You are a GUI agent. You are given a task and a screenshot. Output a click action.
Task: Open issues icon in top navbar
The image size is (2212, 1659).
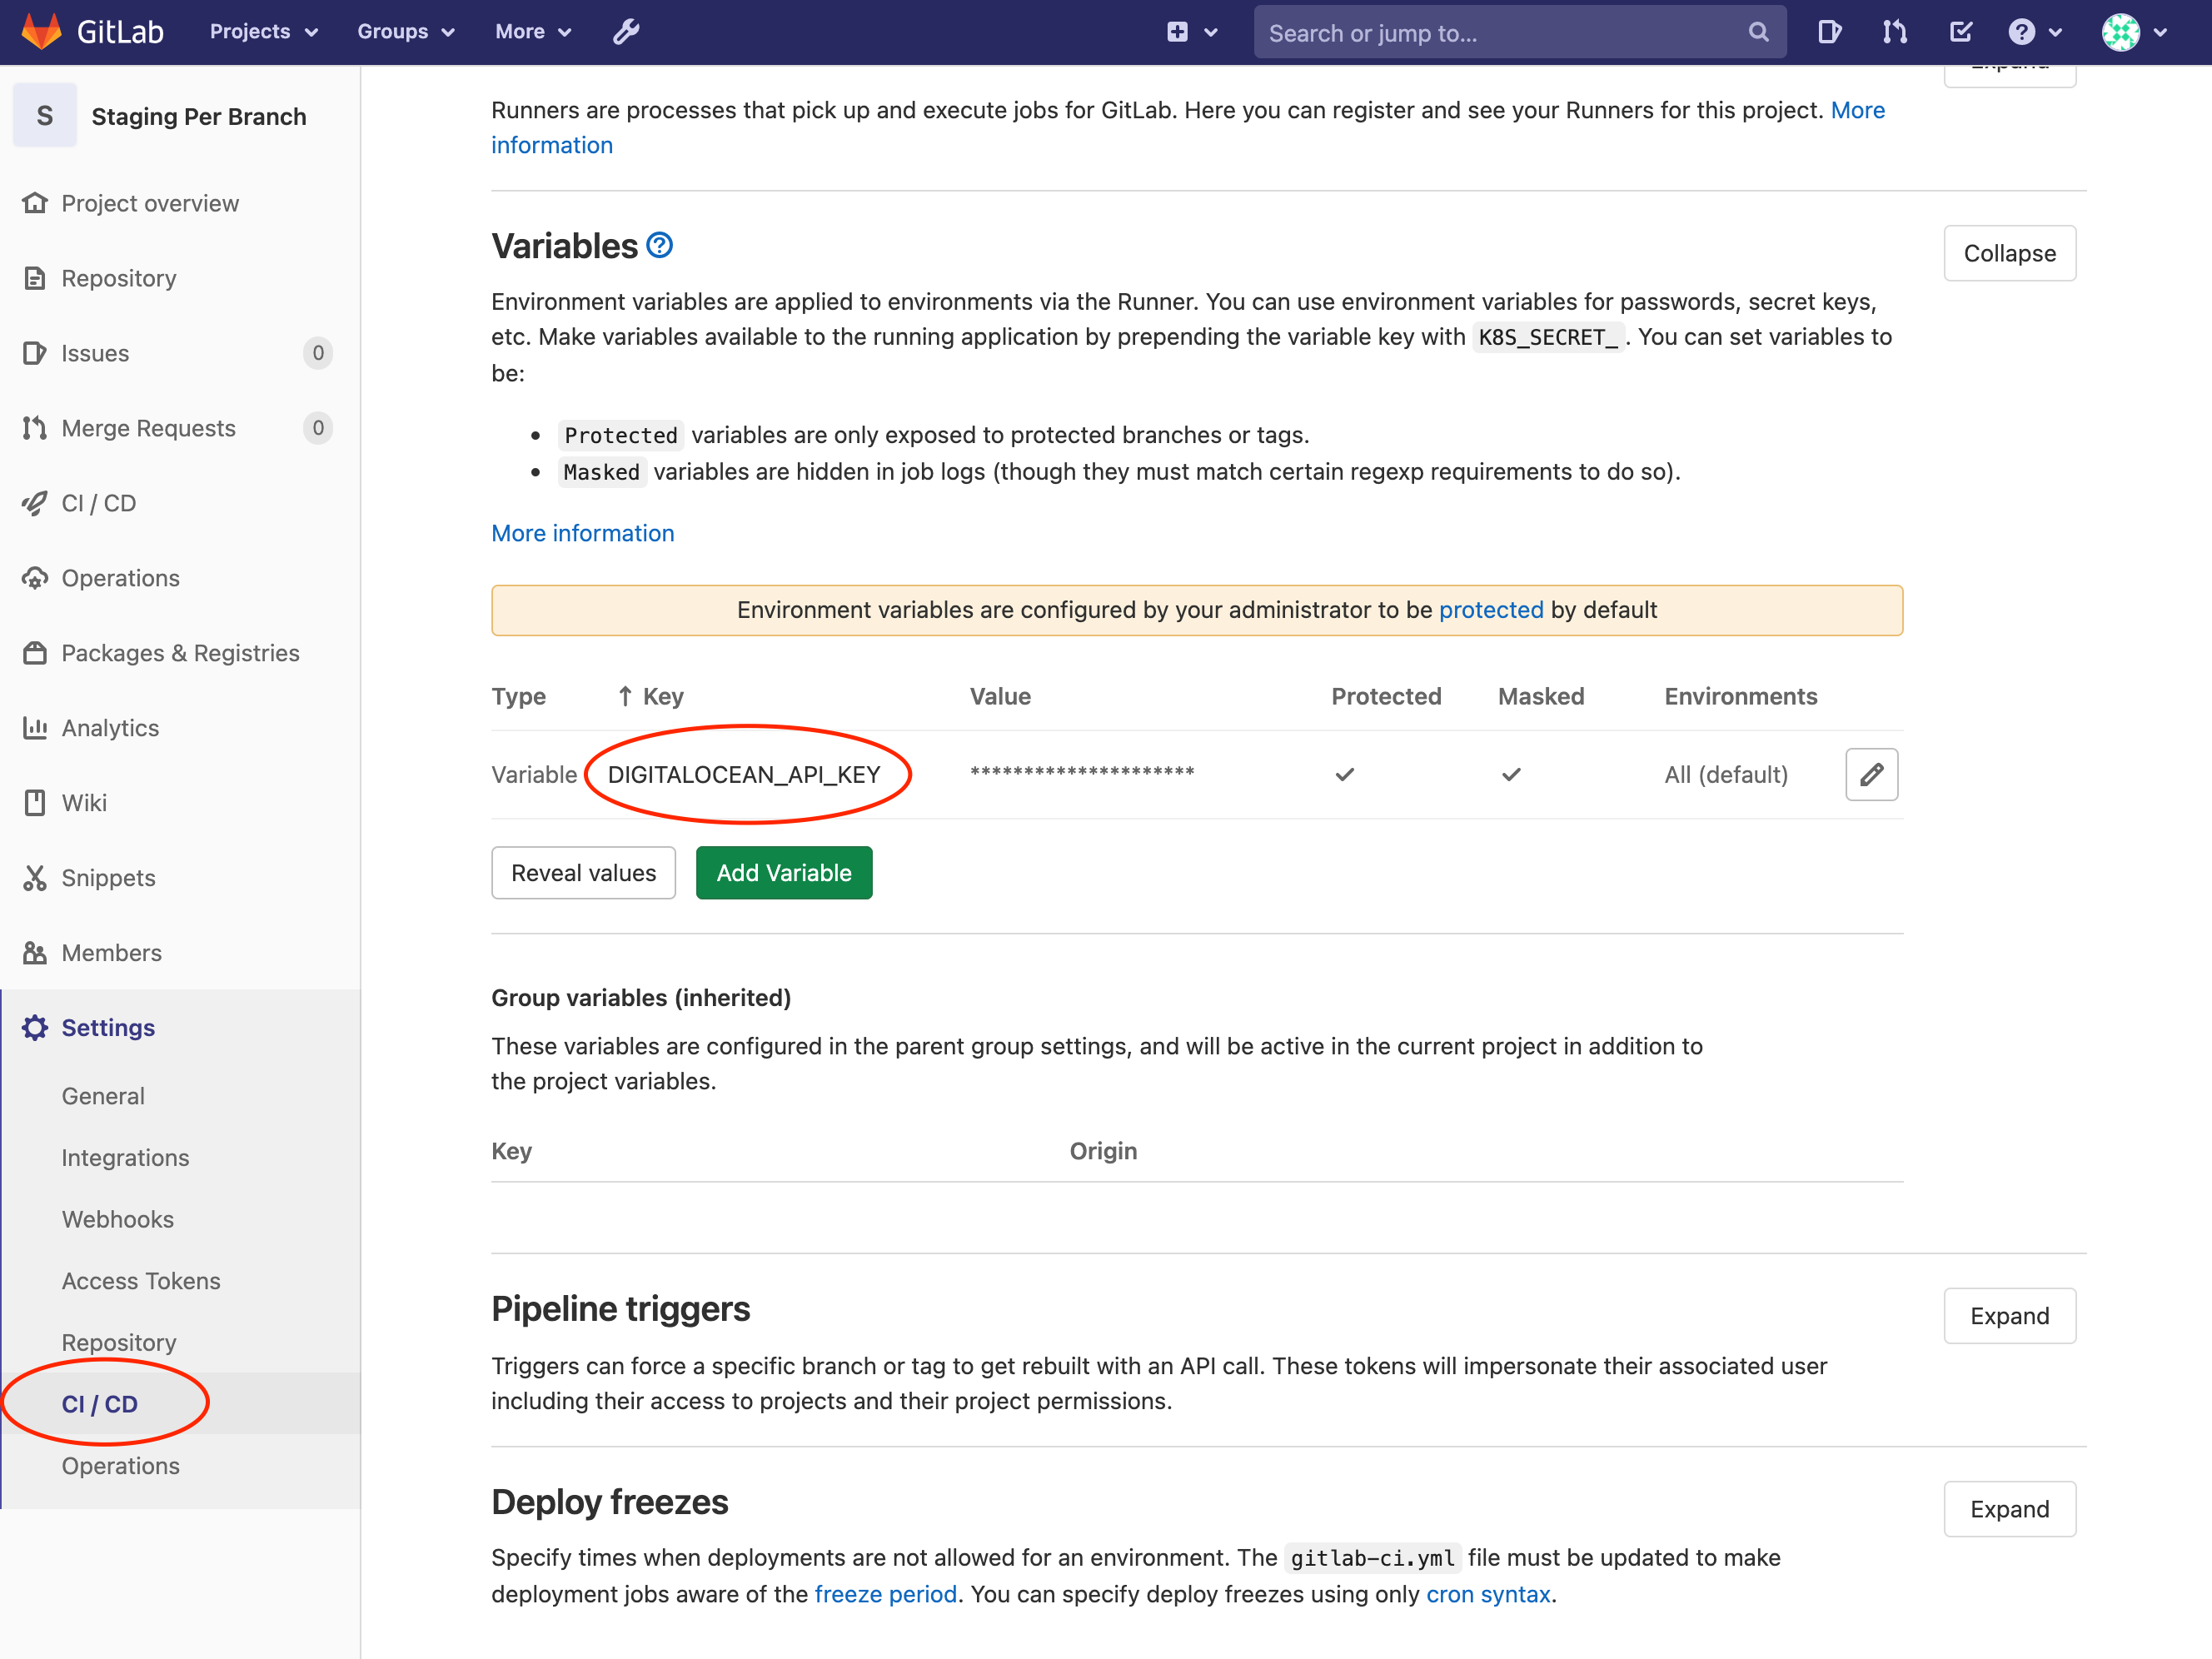(1829, 32)
